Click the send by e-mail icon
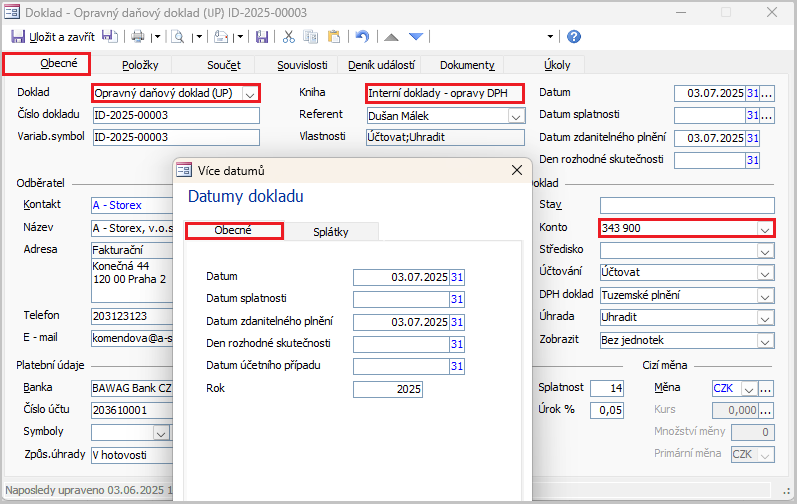Image resolution: width=797 pixels, height=504 pixels. 221,37
